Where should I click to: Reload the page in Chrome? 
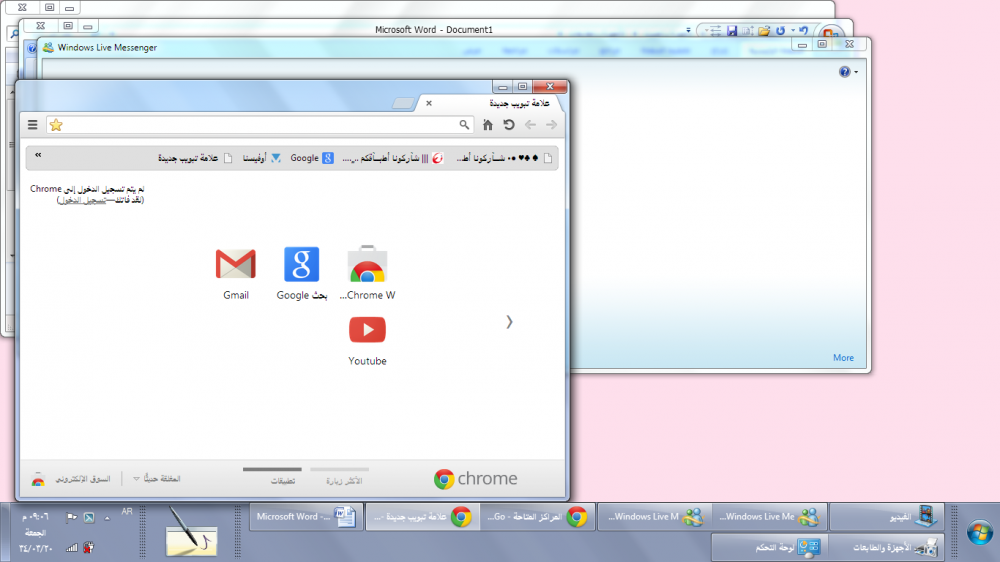point(509,125)
